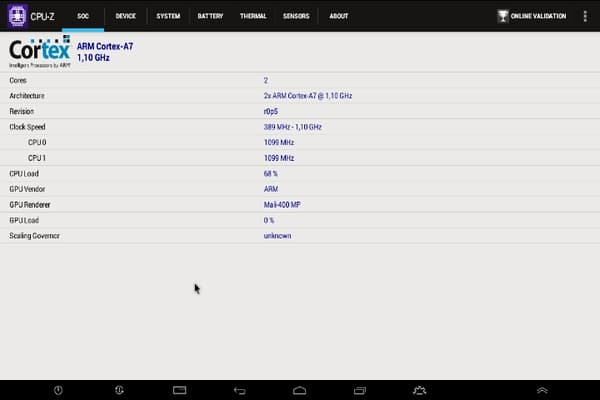Click the CPU Load value 68 %
This screenshot has width=600, height=400.
tap(271, 173)
